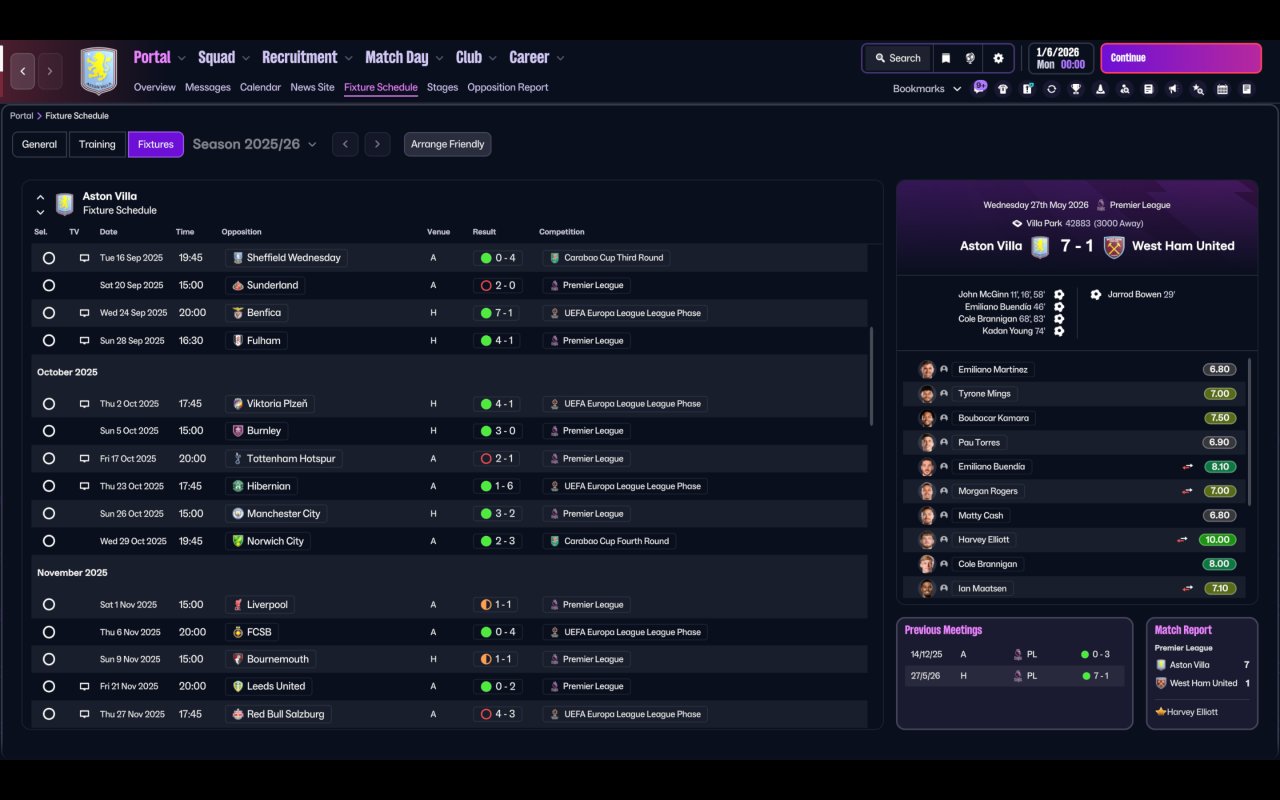Click Emiliano Buendía's substitution arrow icon
The image size is (1280, 800).
(x=1188, y=467)
